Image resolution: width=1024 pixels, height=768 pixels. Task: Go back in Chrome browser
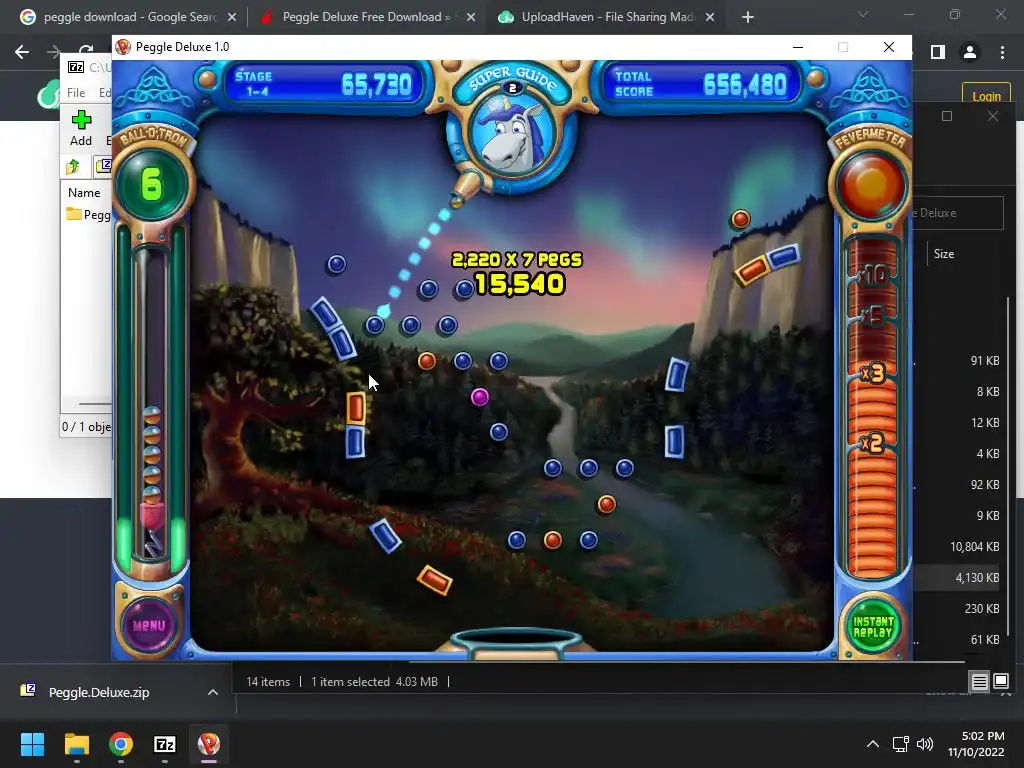(22, 52)
